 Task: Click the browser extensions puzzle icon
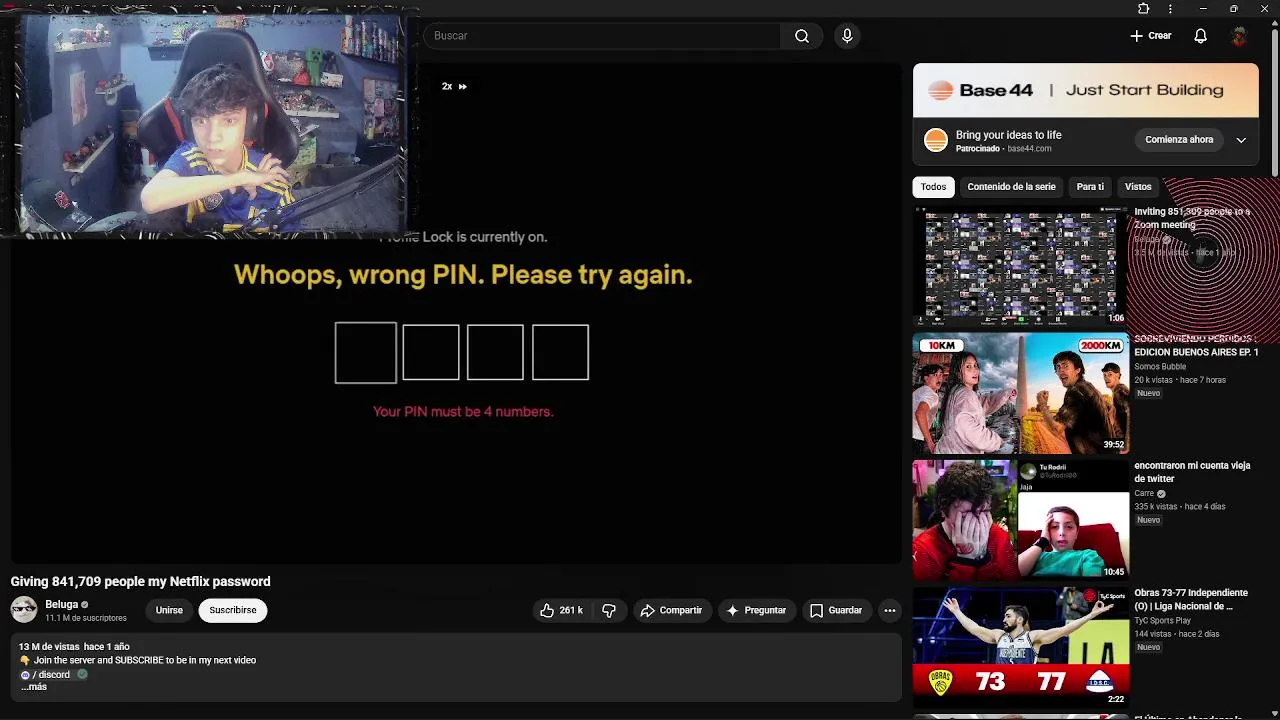point(1144,9)
